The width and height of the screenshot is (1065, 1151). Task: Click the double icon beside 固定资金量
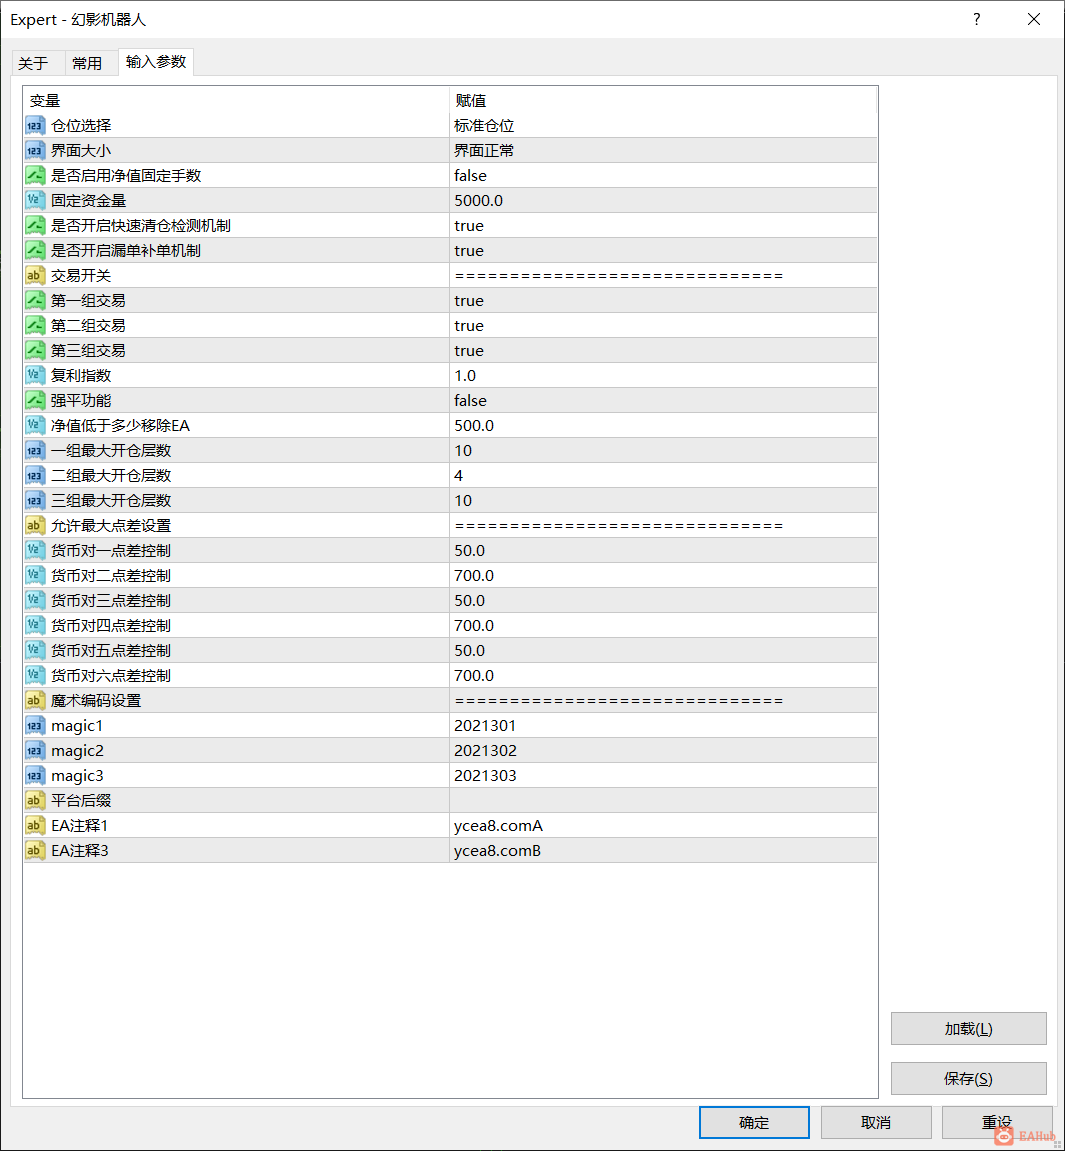point(35,200)
